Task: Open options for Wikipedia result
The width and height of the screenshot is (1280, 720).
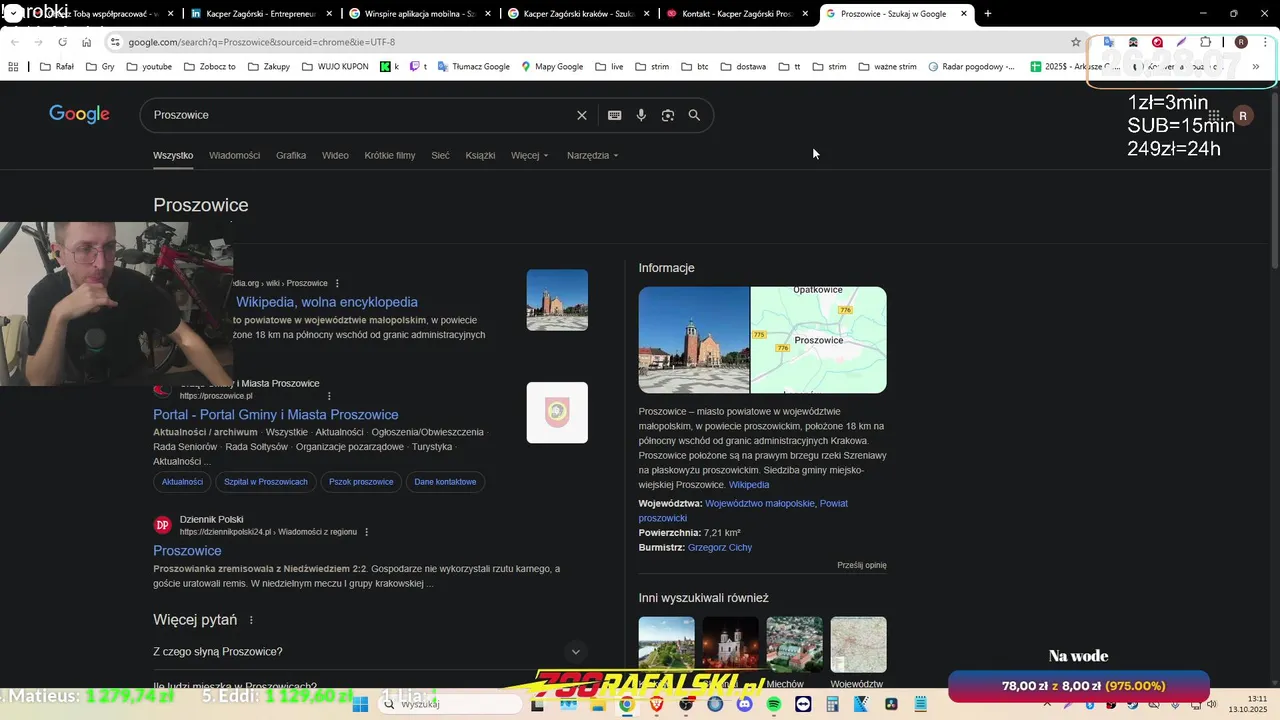Action: (337, 283)
